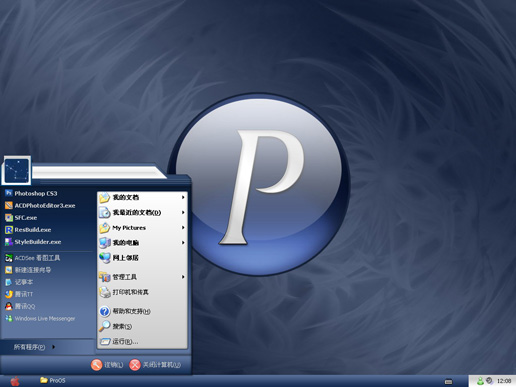Image resolution: width=516 pixels, height=387 pixels.
Task: Select My Pictures menu entry text
Action: [x=129, y=228]
